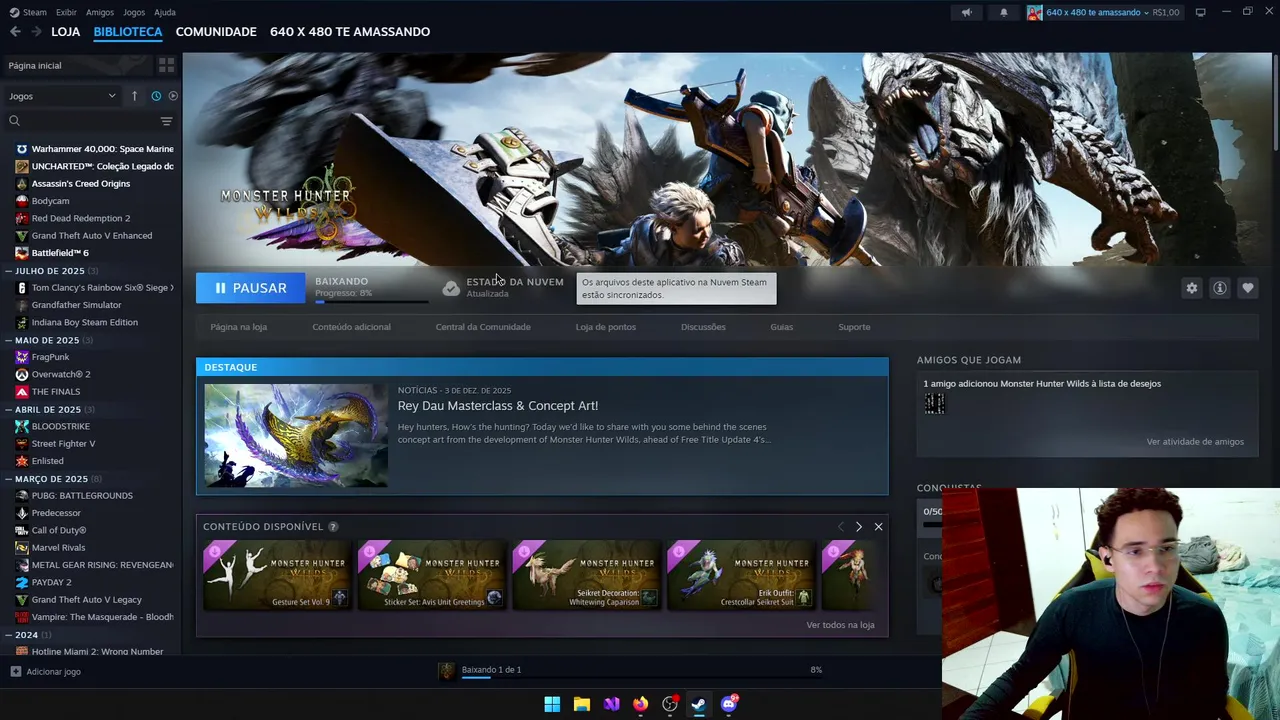Click the Steam taskbar icon
The height and width of the screenshot is (720, 1280).
[x=699, y=704]
